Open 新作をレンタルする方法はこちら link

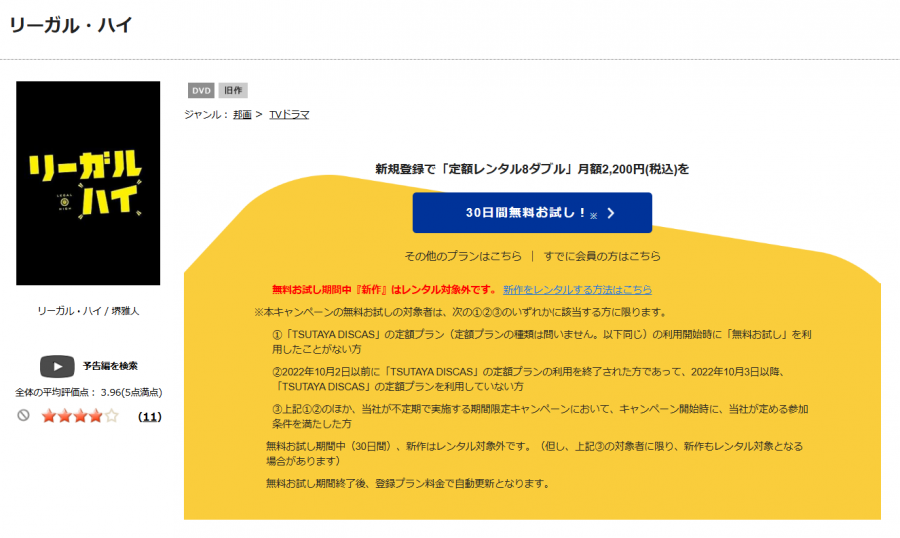[x=577, y=289]
